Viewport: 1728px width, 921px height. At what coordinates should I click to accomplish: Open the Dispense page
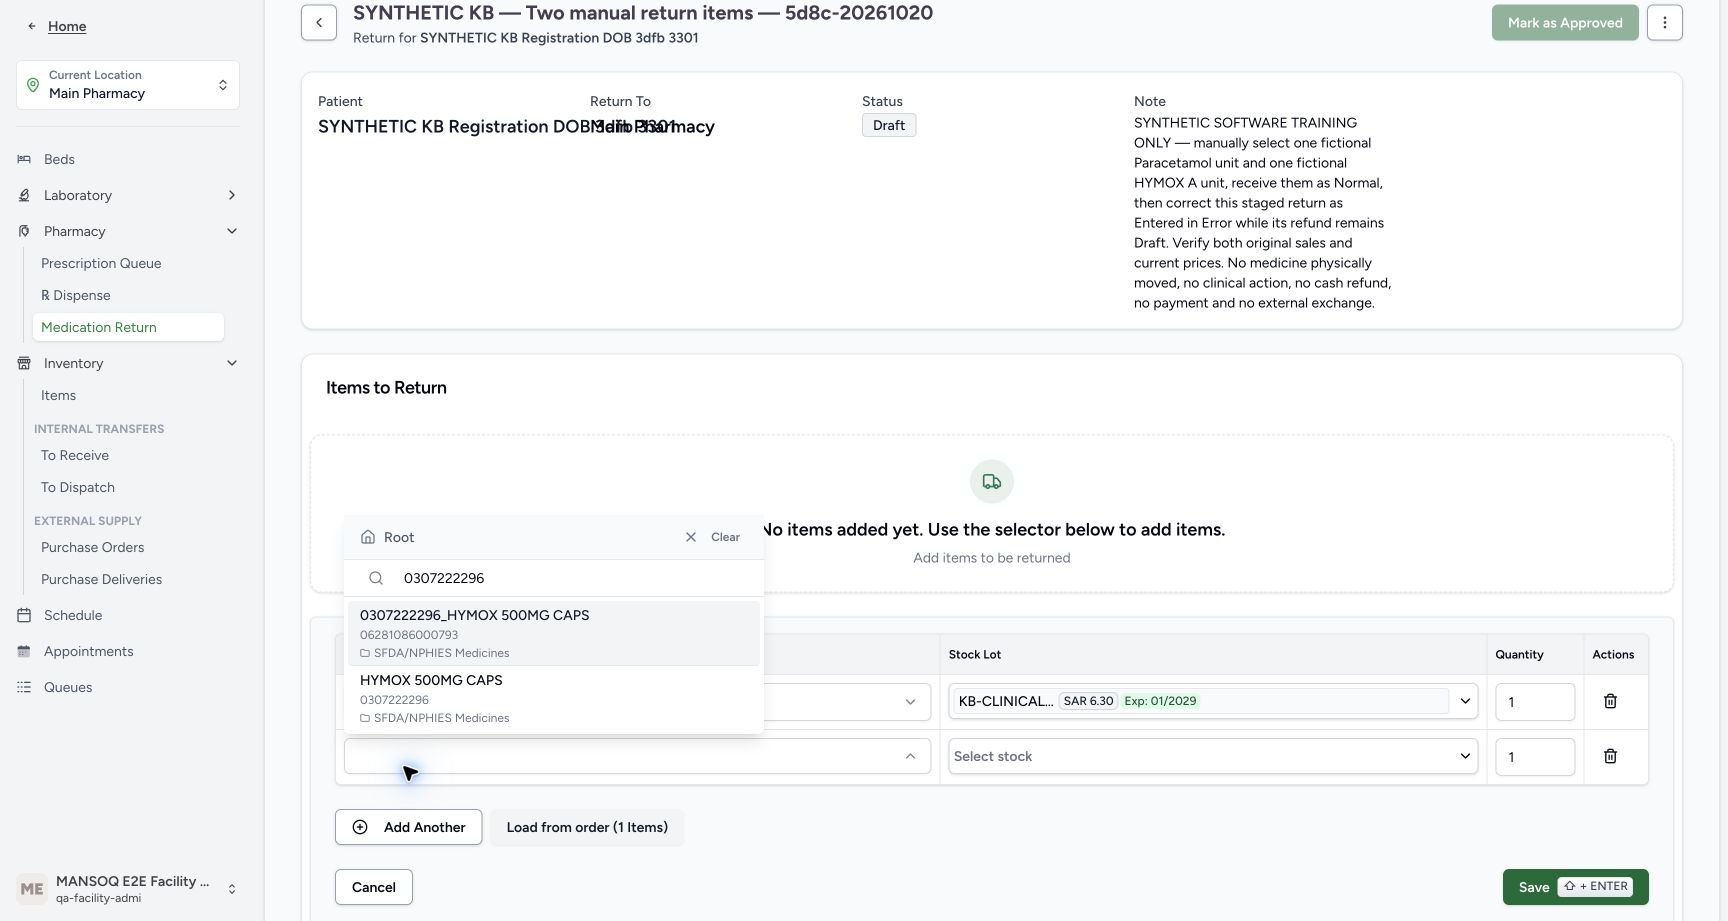pos(76,295)
